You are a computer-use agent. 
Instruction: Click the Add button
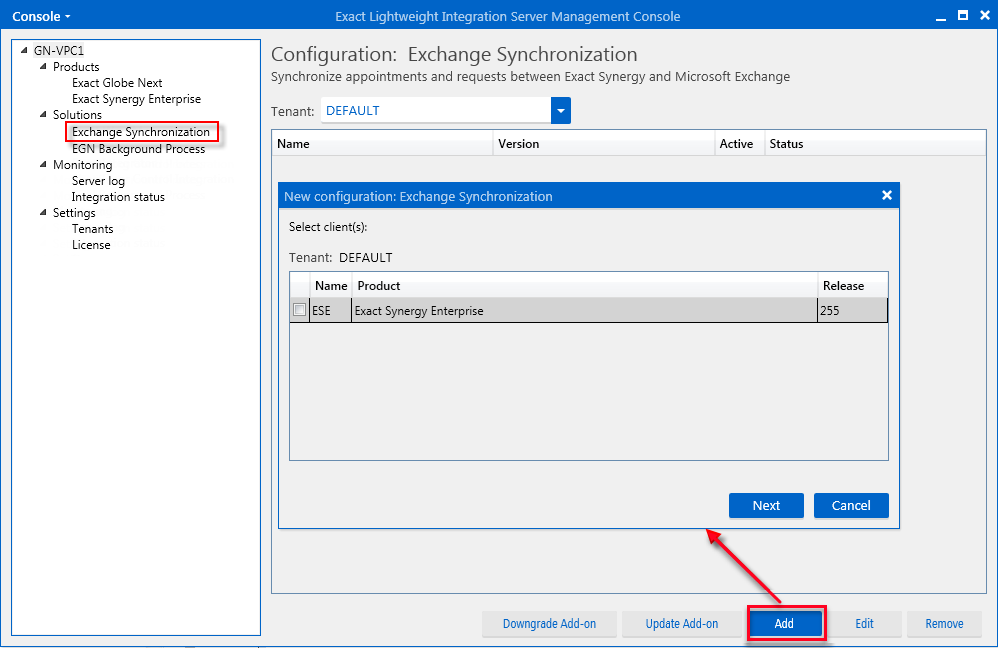coord(784,624)
